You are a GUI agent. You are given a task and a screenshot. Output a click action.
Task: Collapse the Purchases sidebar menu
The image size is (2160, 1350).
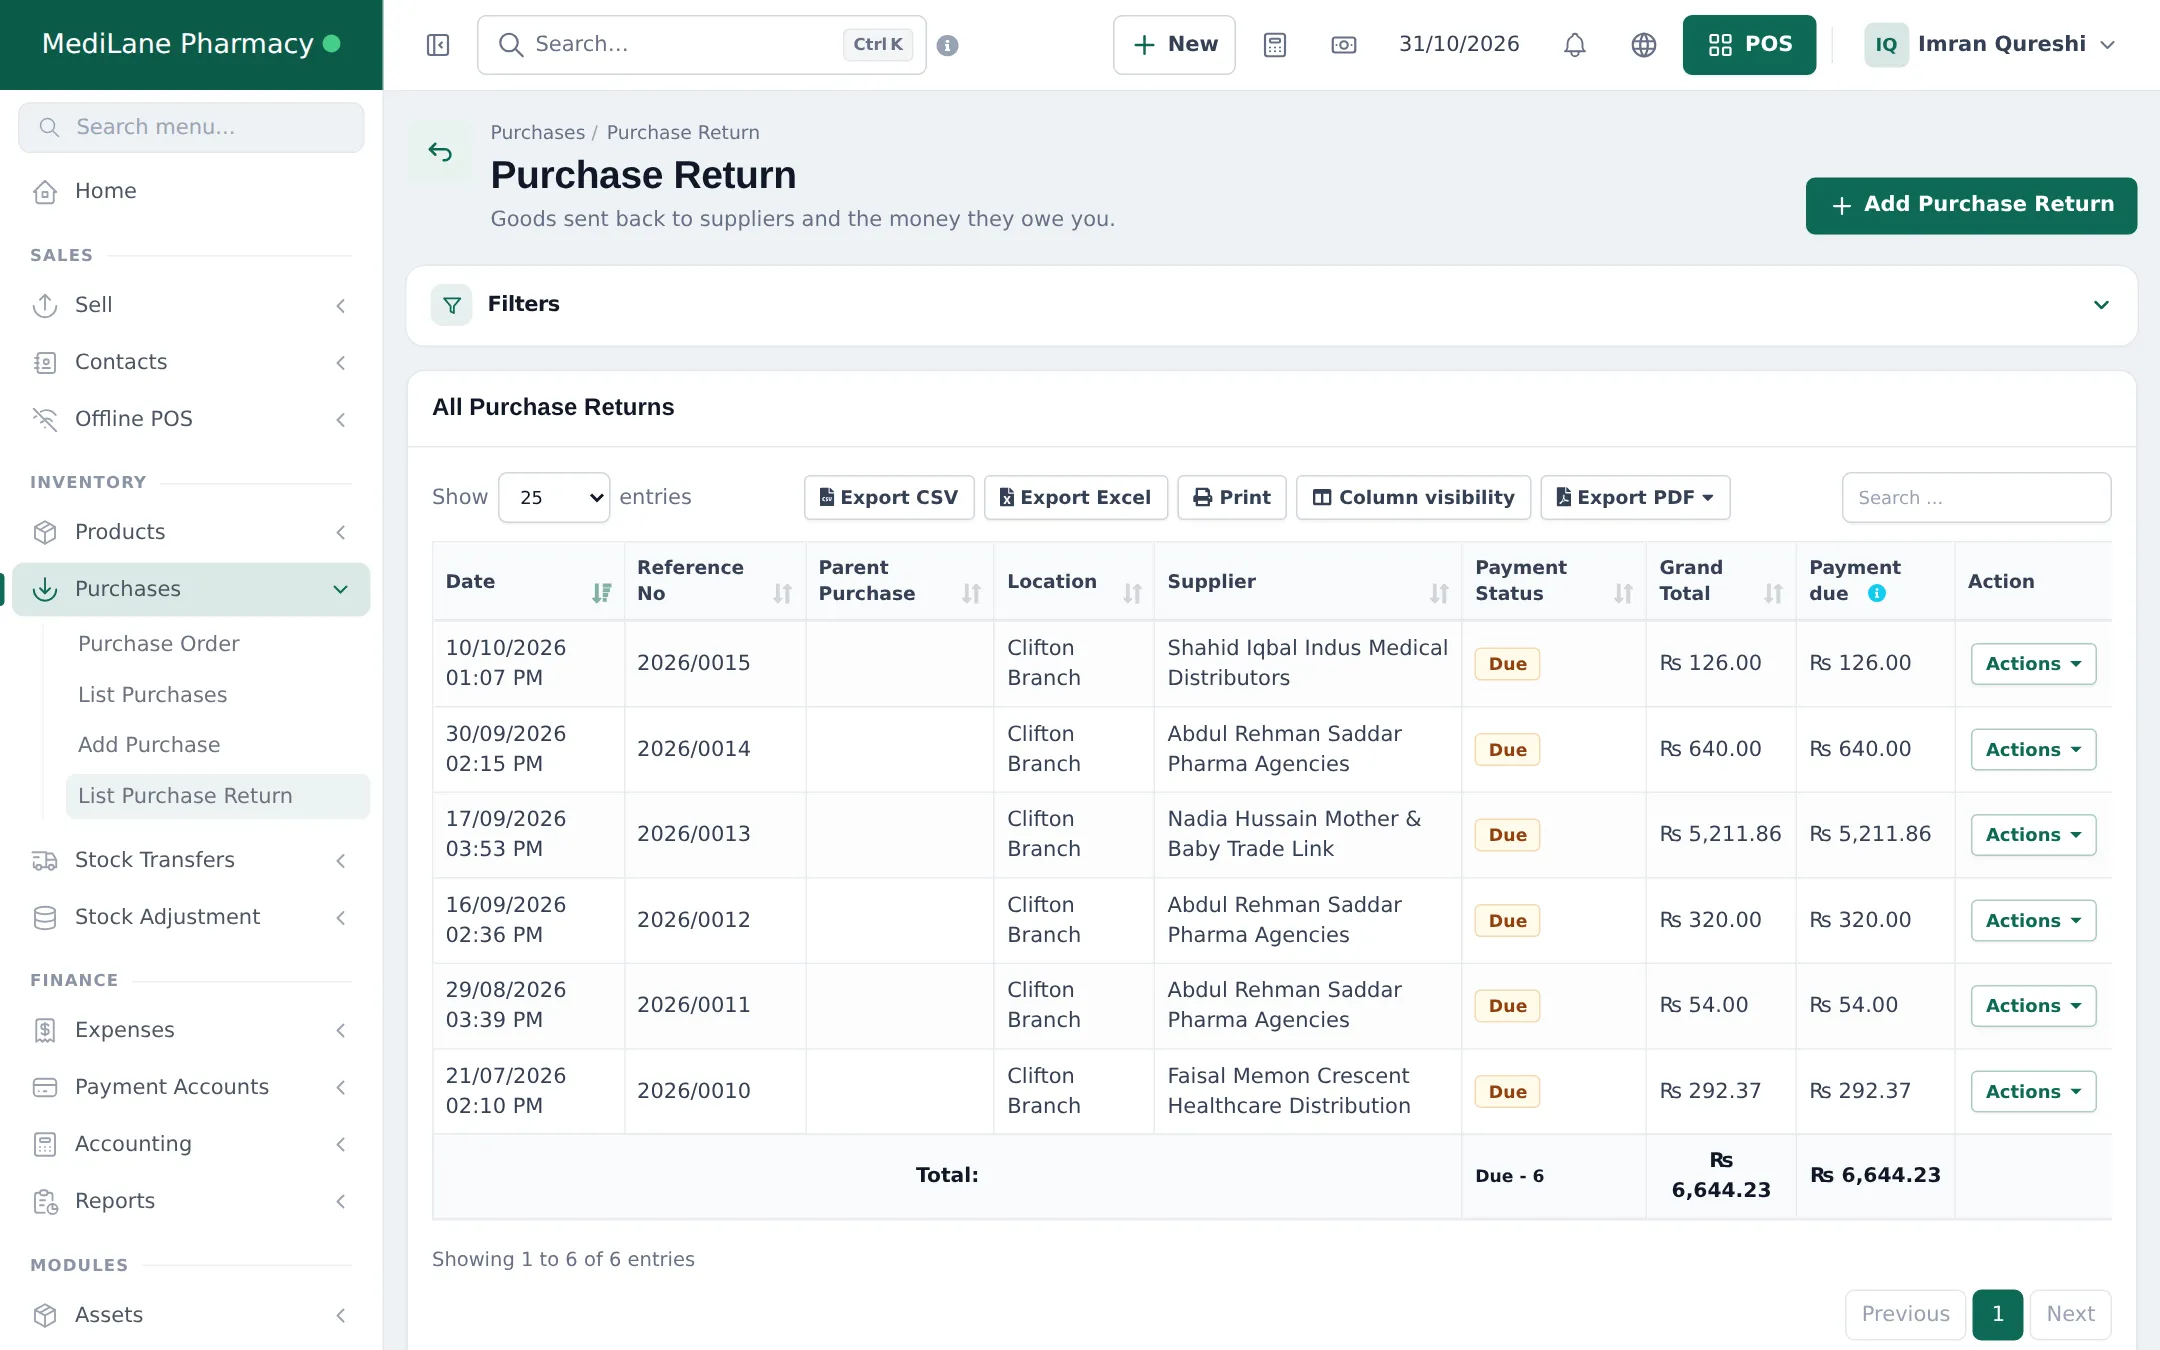point(191,589)
